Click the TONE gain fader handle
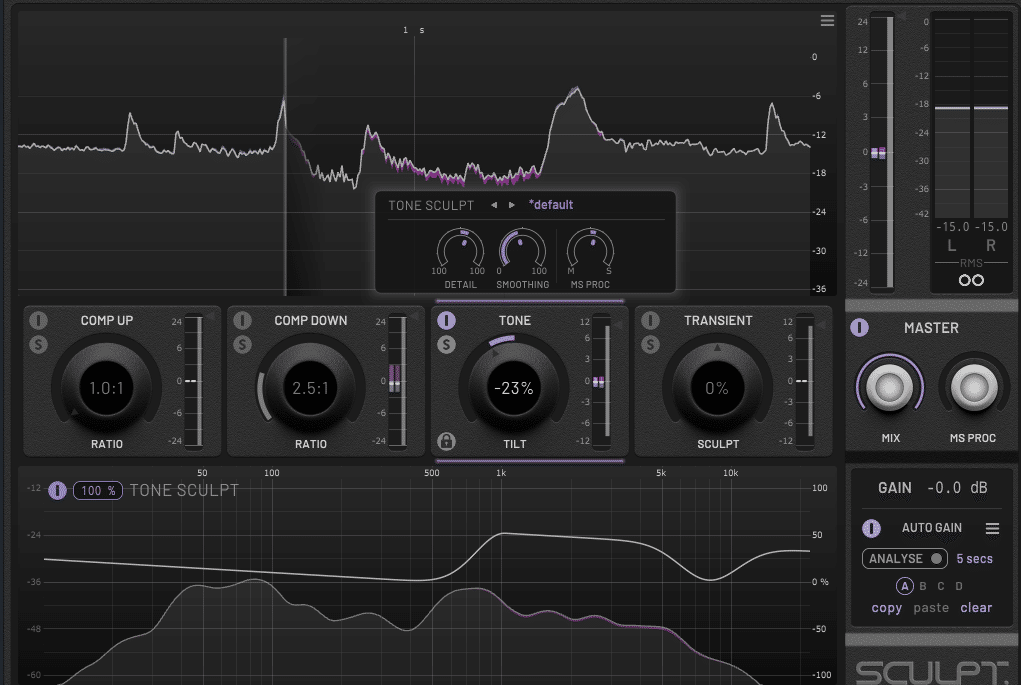This screenshot has height=685, width=1021. (598, 382)
